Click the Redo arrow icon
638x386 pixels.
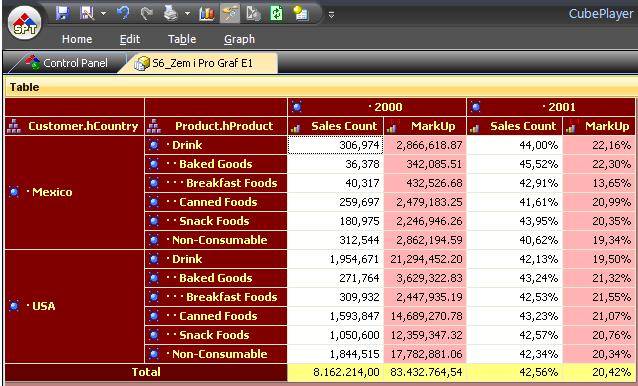146,14
